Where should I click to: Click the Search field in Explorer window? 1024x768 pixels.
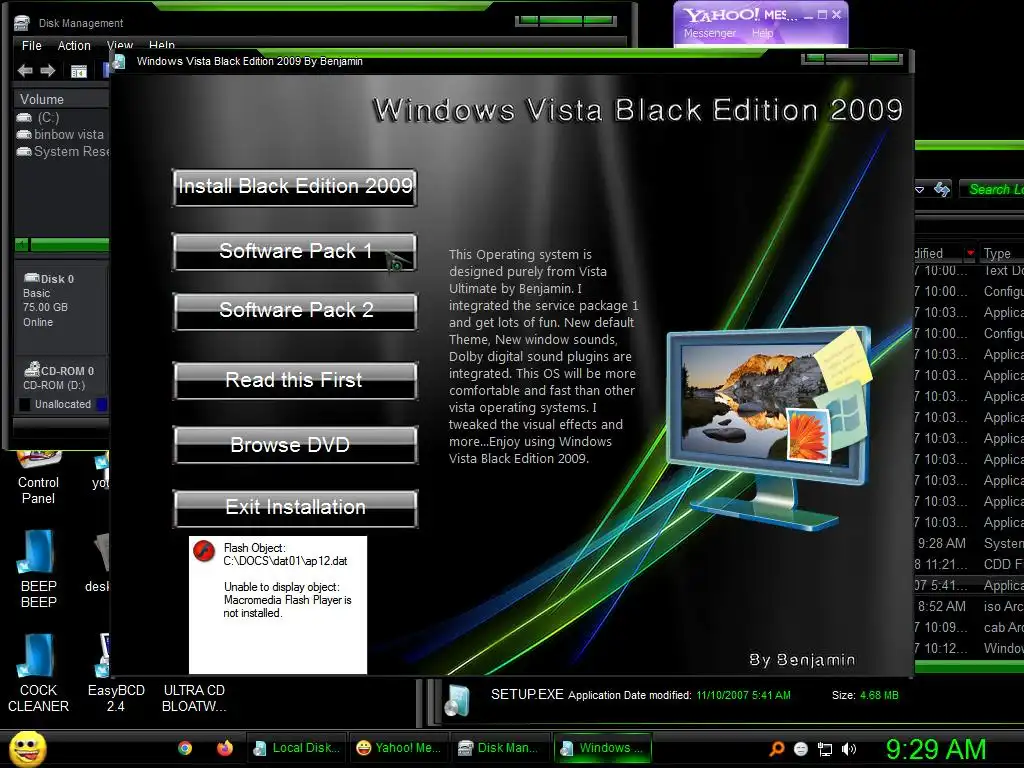click(x=992, y=189)
